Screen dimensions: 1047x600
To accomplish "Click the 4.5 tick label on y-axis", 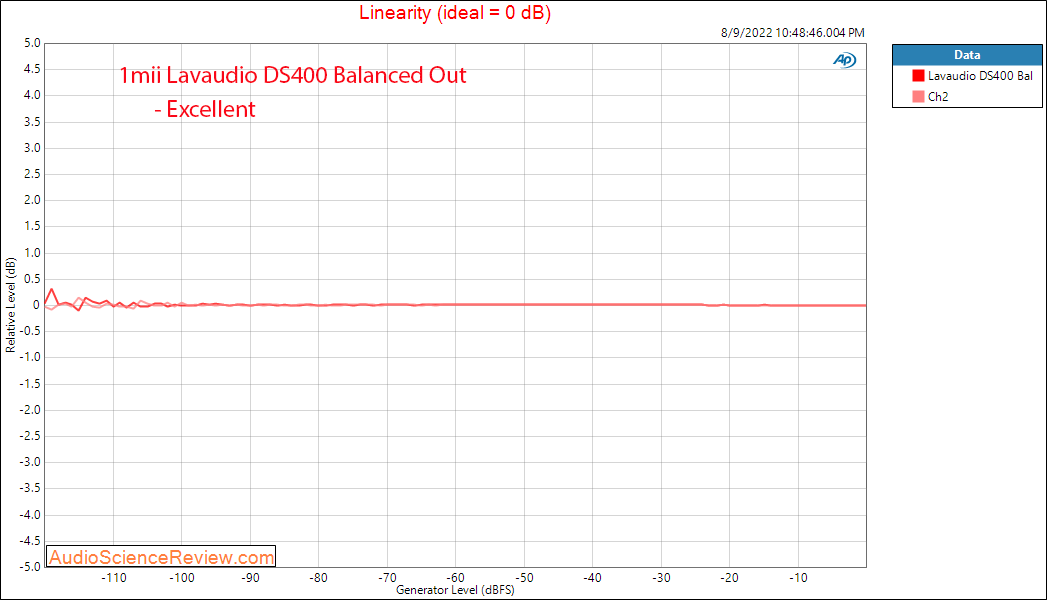I will [32, 69].
